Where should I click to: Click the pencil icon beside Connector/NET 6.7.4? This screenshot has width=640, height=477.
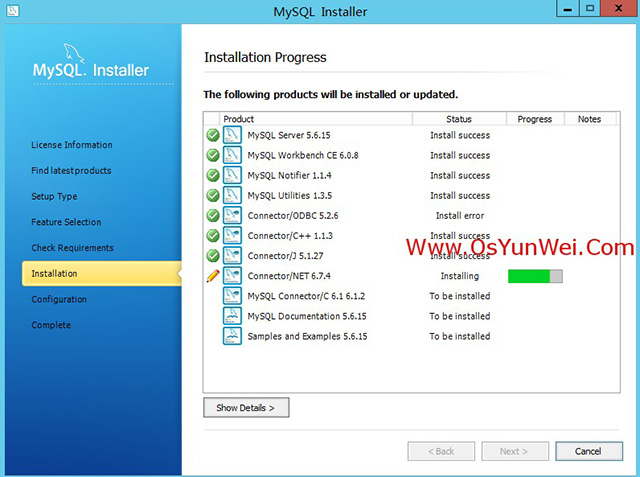click(x=212, y=276)
